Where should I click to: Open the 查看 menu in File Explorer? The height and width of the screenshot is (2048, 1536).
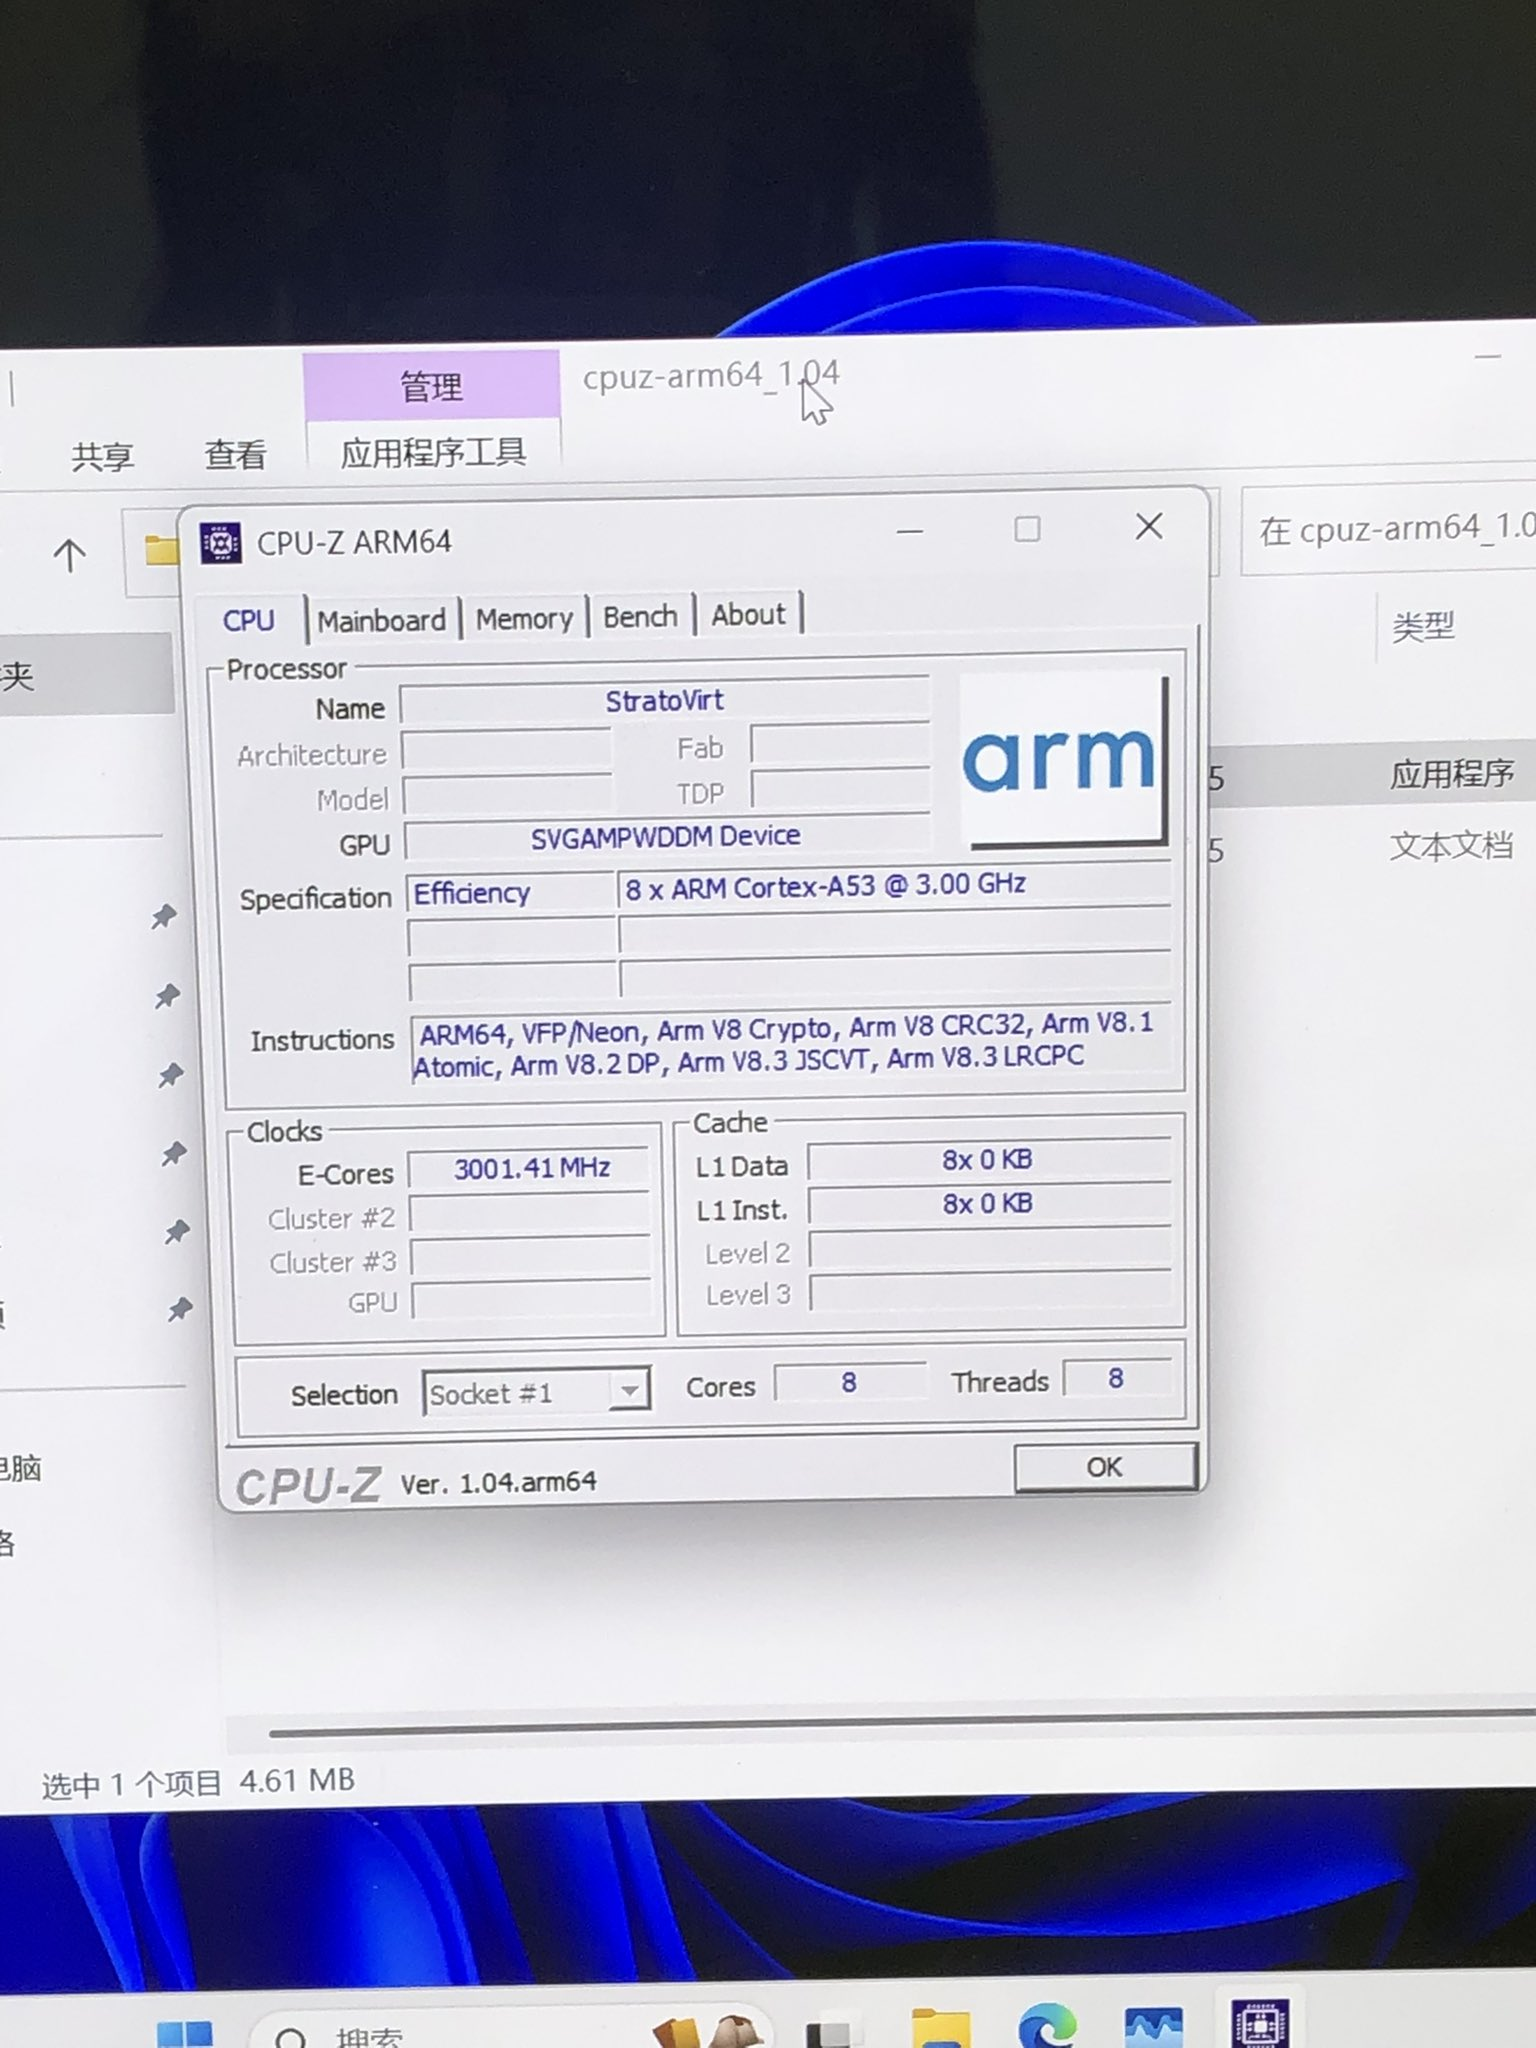[235, 455]
